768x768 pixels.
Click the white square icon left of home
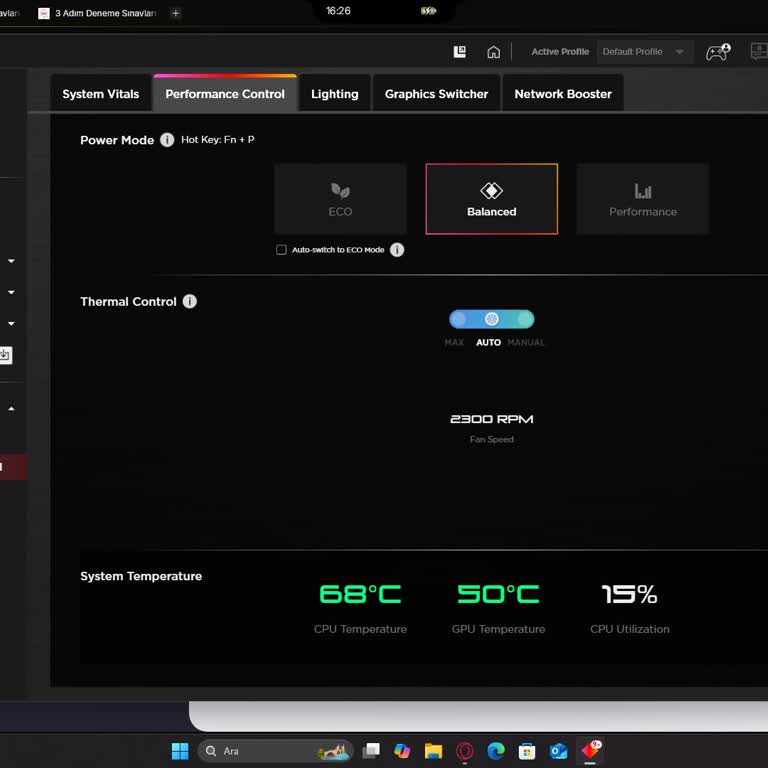point(460,52)
